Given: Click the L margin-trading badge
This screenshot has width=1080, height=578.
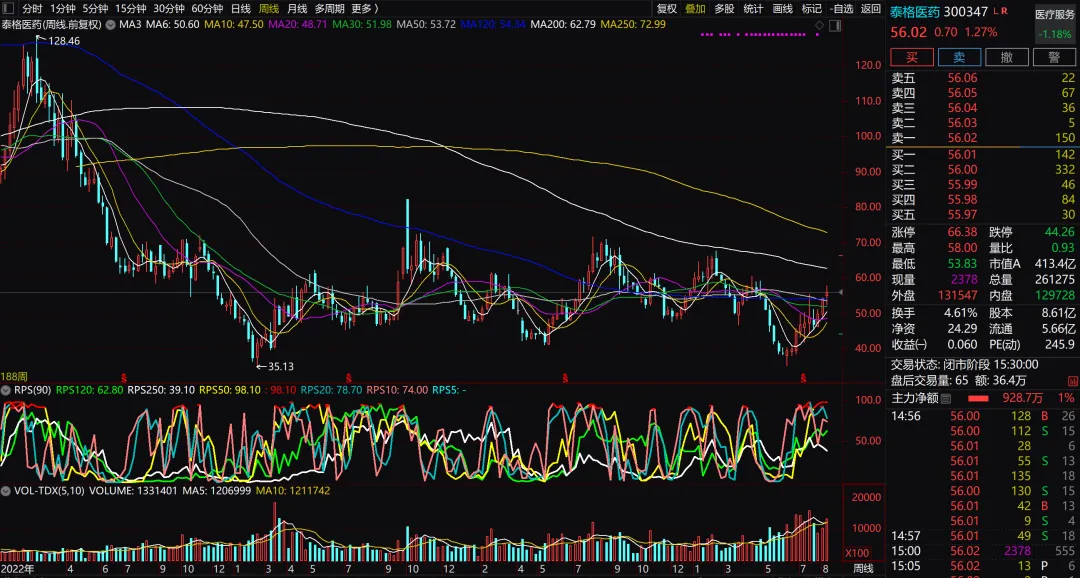Looking at the screenshot, I should pos(996,11).
